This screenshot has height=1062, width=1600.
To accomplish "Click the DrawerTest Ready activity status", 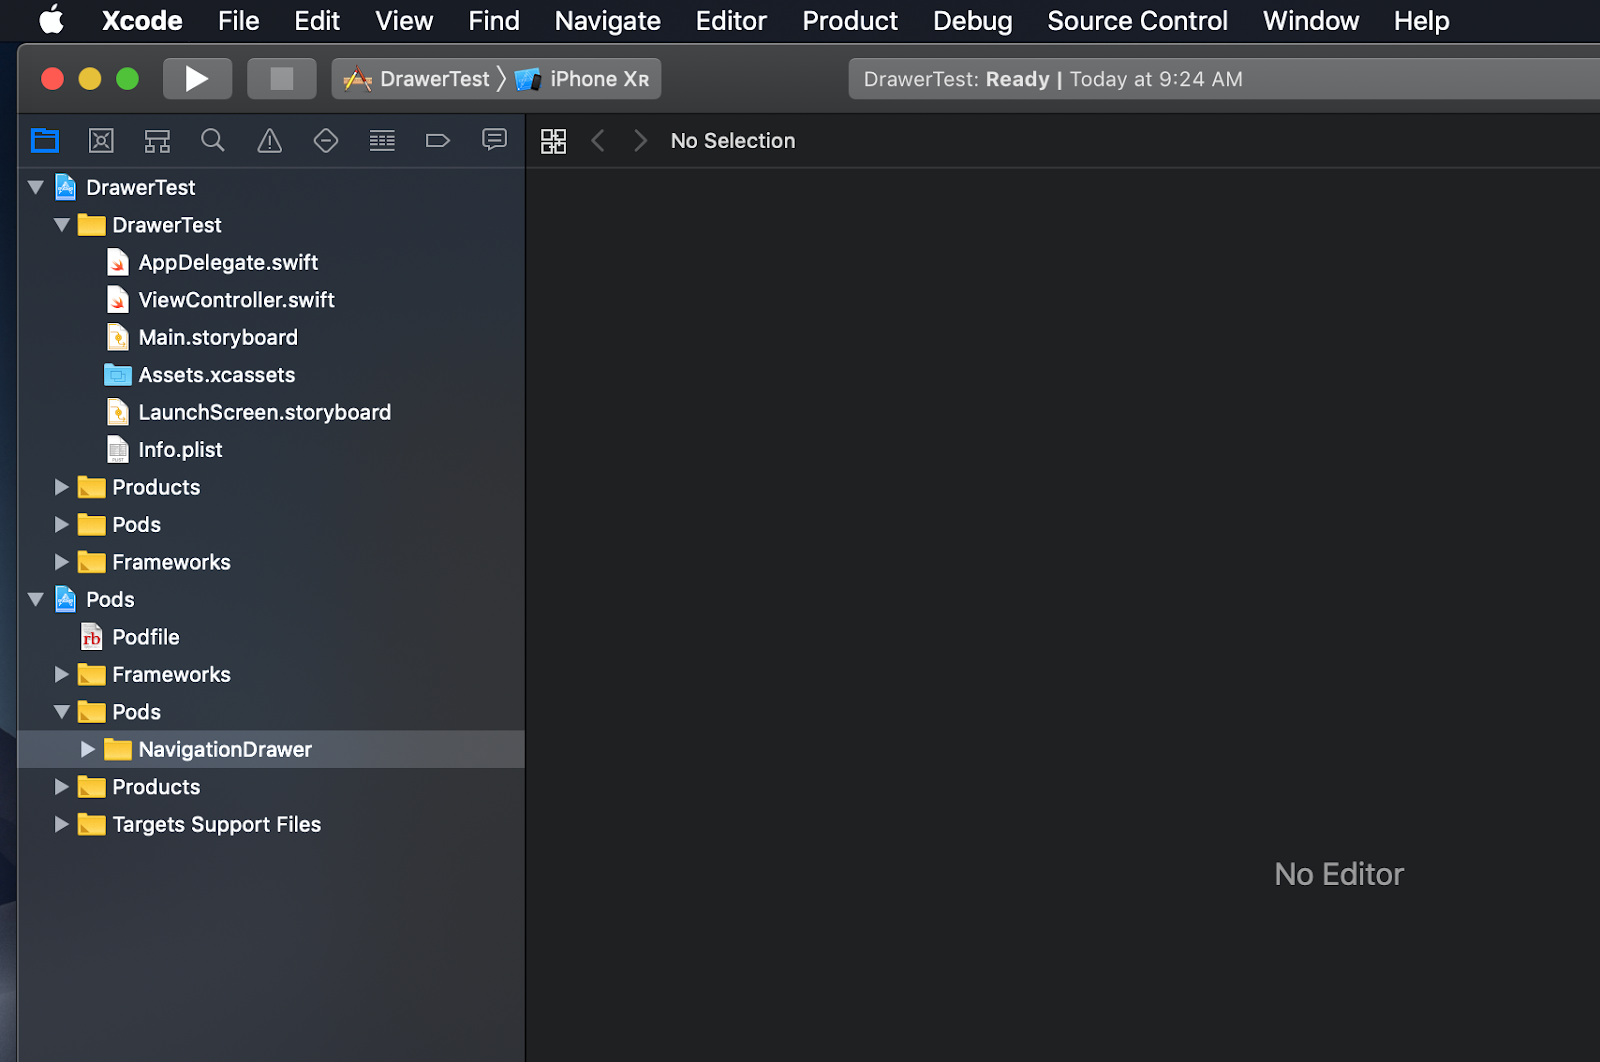I will 1224,79.
